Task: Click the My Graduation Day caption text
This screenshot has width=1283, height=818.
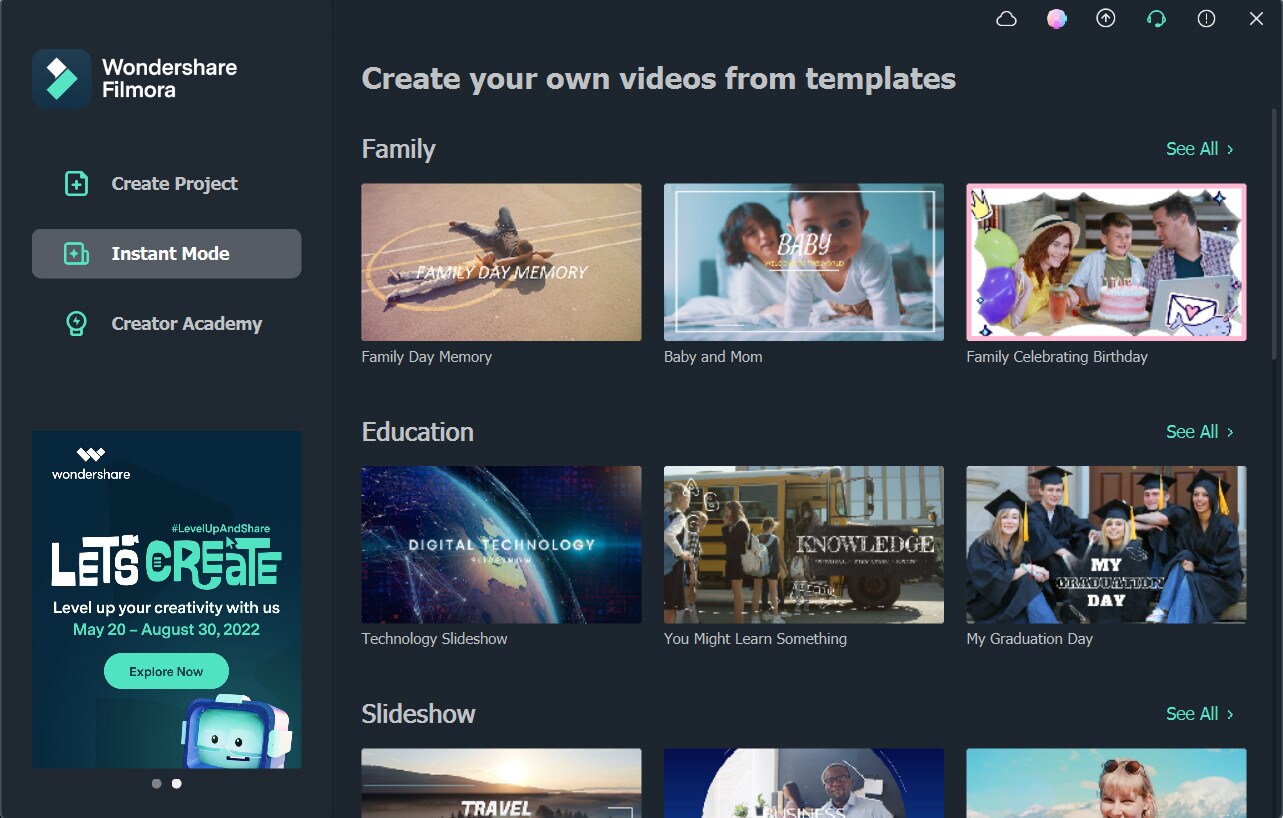Action: pyautogui.click(x=1029, y=639)
